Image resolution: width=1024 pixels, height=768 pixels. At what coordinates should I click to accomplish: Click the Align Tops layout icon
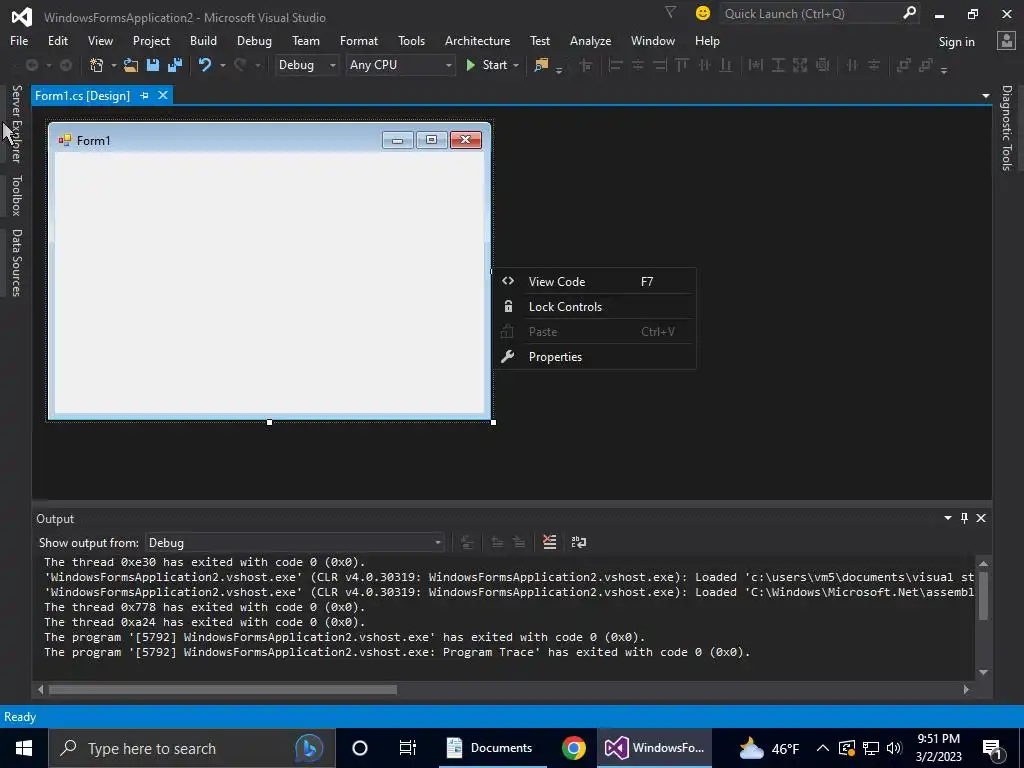pyautogui.click(x=682, y=65)
